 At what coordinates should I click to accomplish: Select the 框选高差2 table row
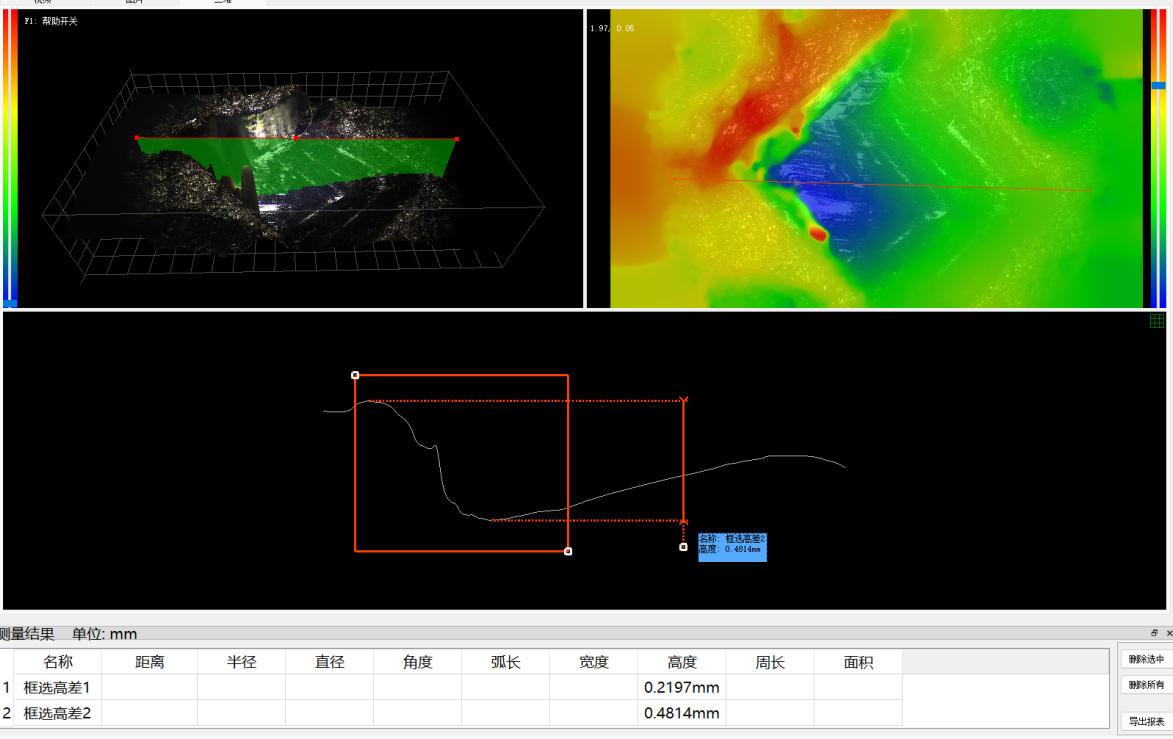point(57,713)
